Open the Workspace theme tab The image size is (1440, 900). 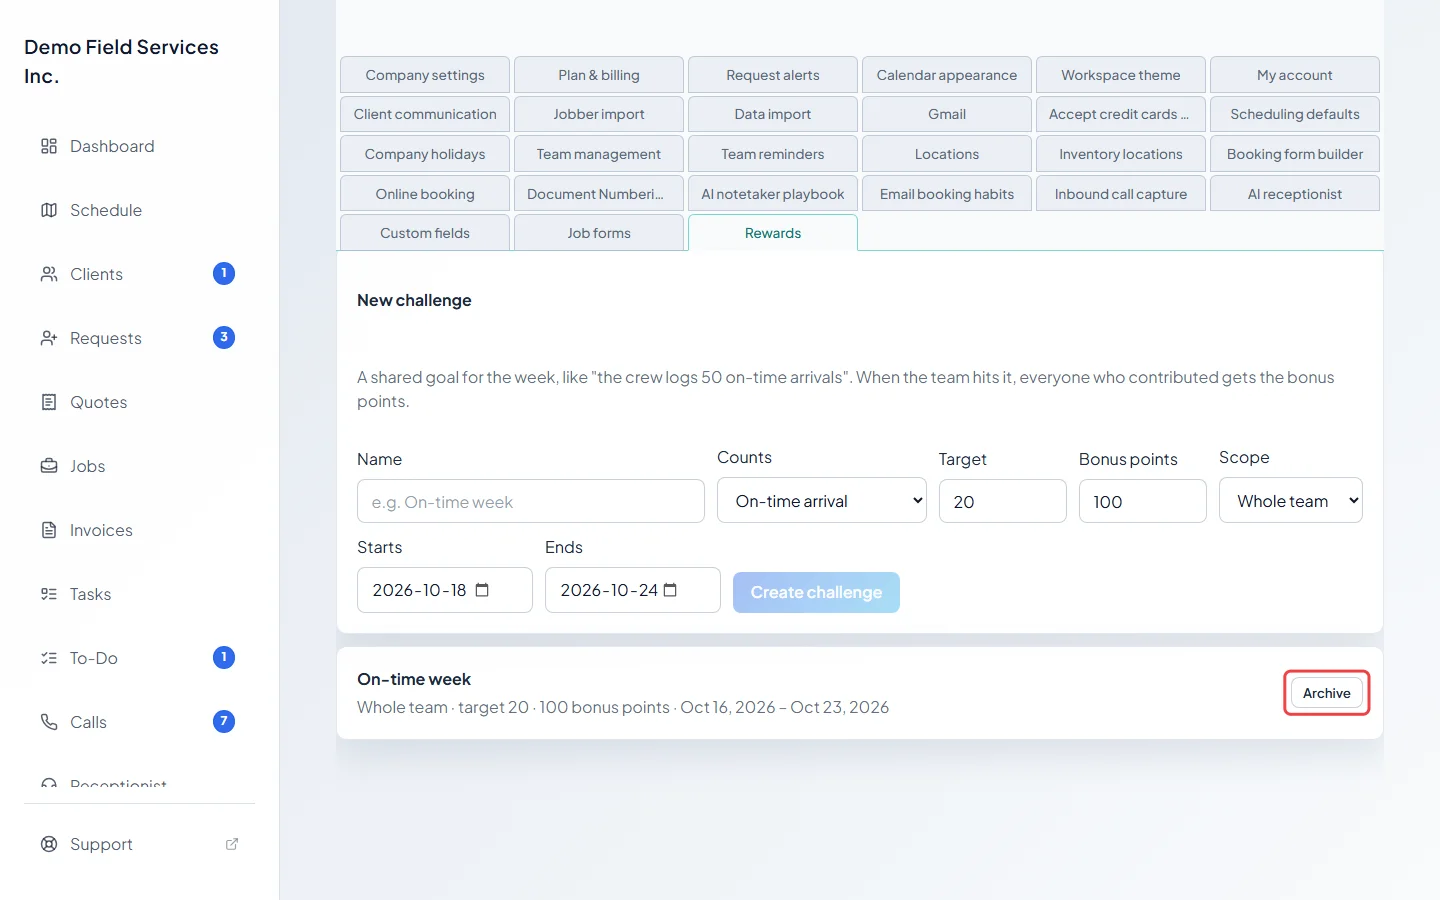pyautogui.click(x=1121, y=75)
